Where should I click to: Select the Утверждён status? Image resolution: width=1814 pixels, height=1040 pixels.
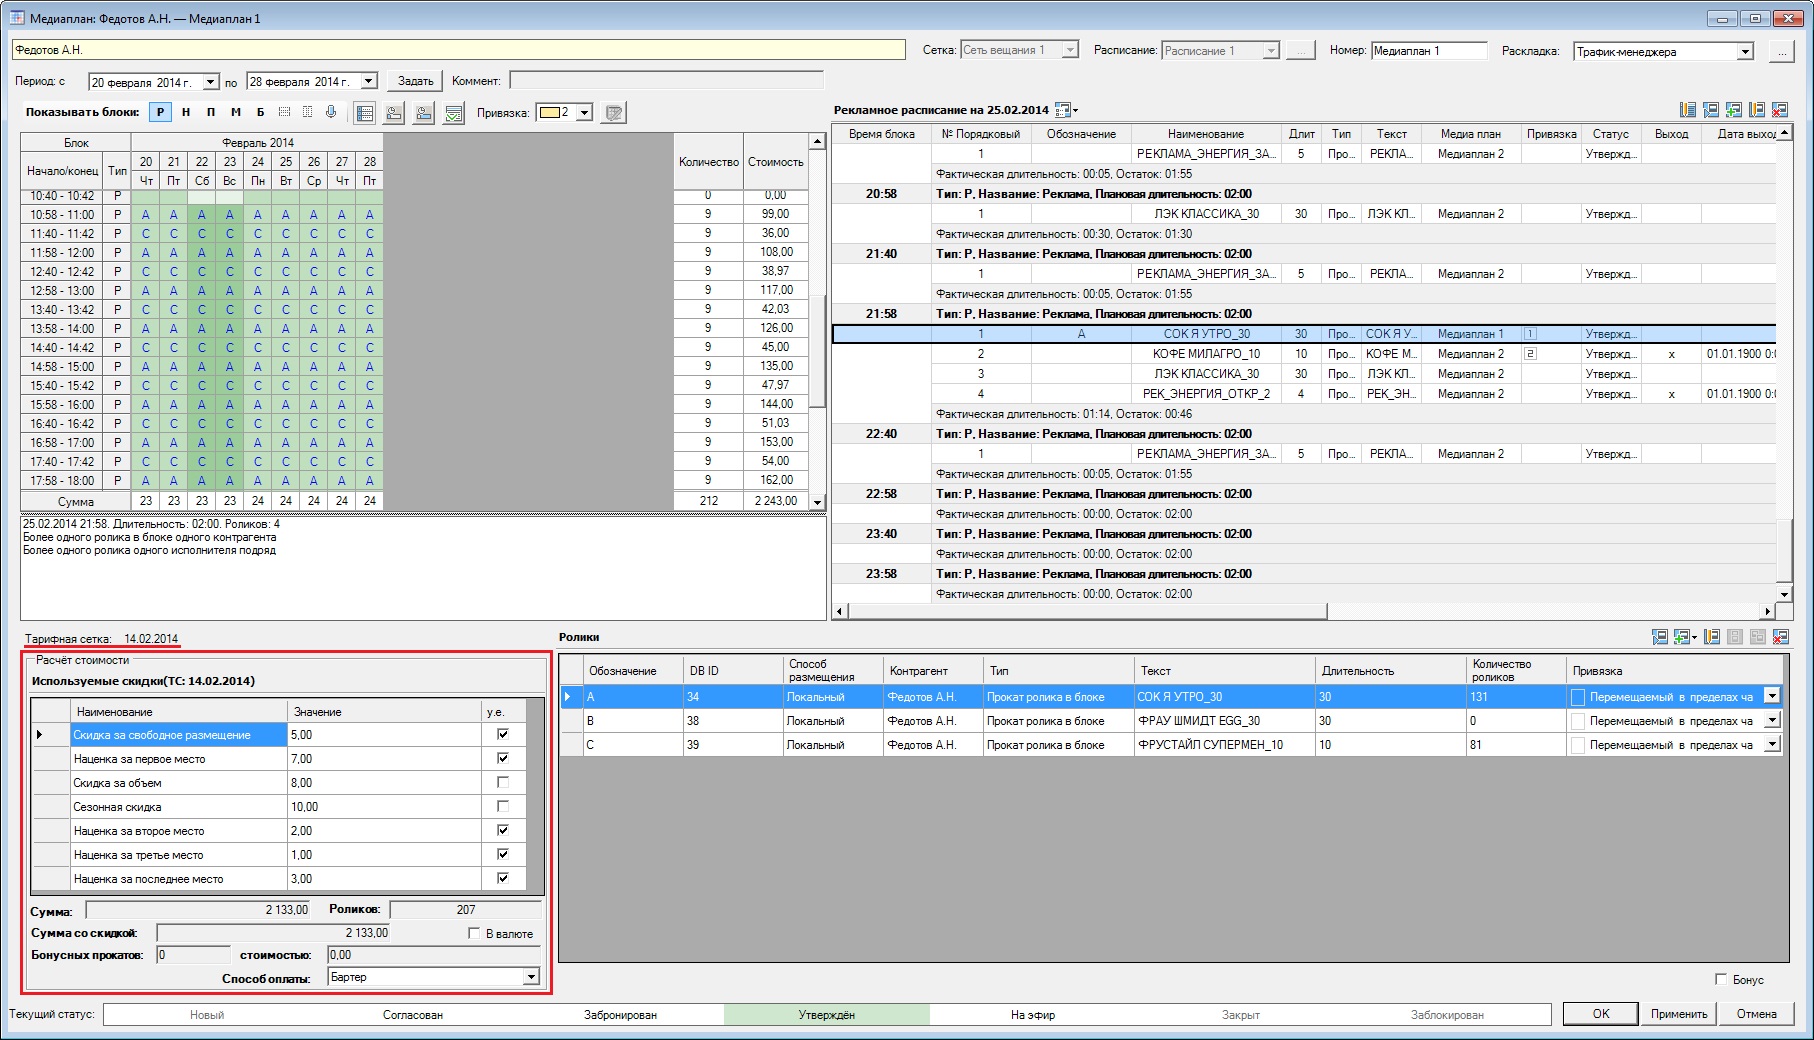pyautogui.click(x=827, y=1014)
